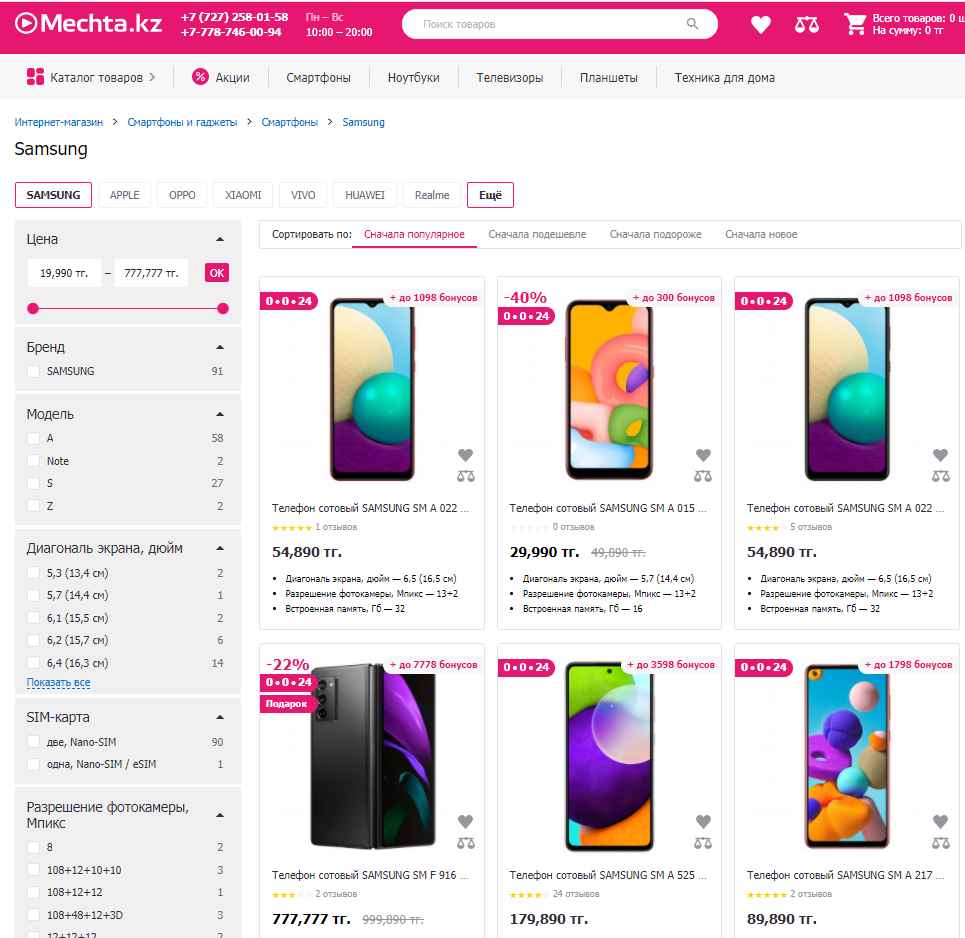This screenshot has width=965, height=938.
Task: Add SM A 525 phone to favorites
Action: [703, 821]
